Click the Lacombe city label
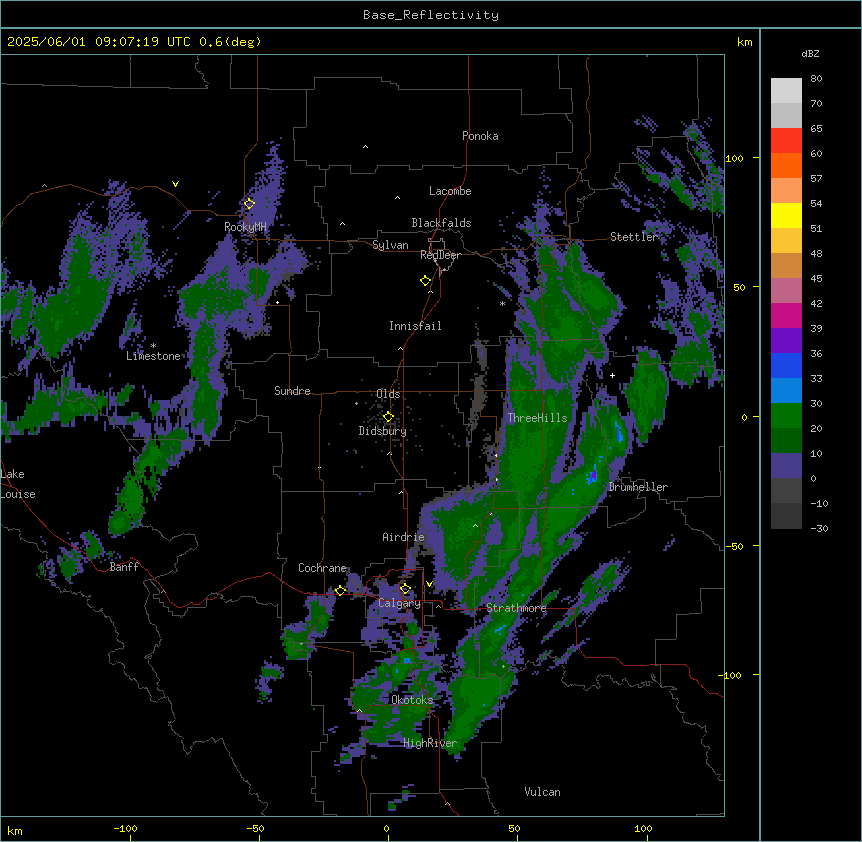This screenshot has height=842, width=862. pyautogui.click(x=450, y=191)
